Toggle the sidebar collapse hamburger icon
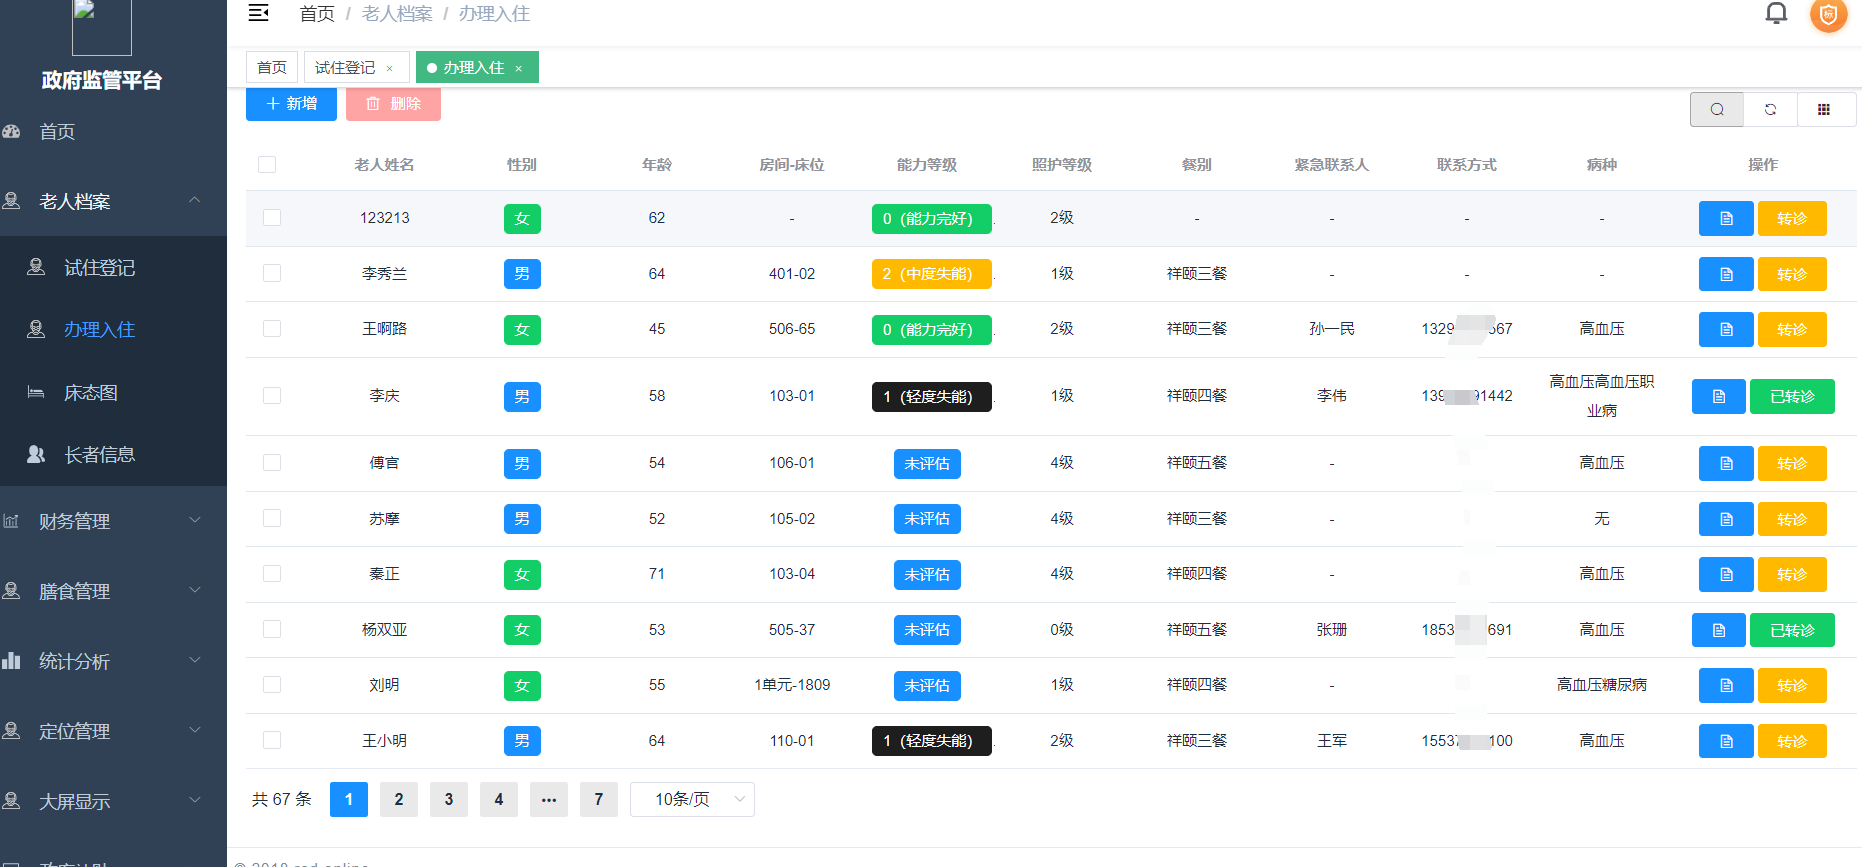The image size is (1862, 867). tap(258, 13)
